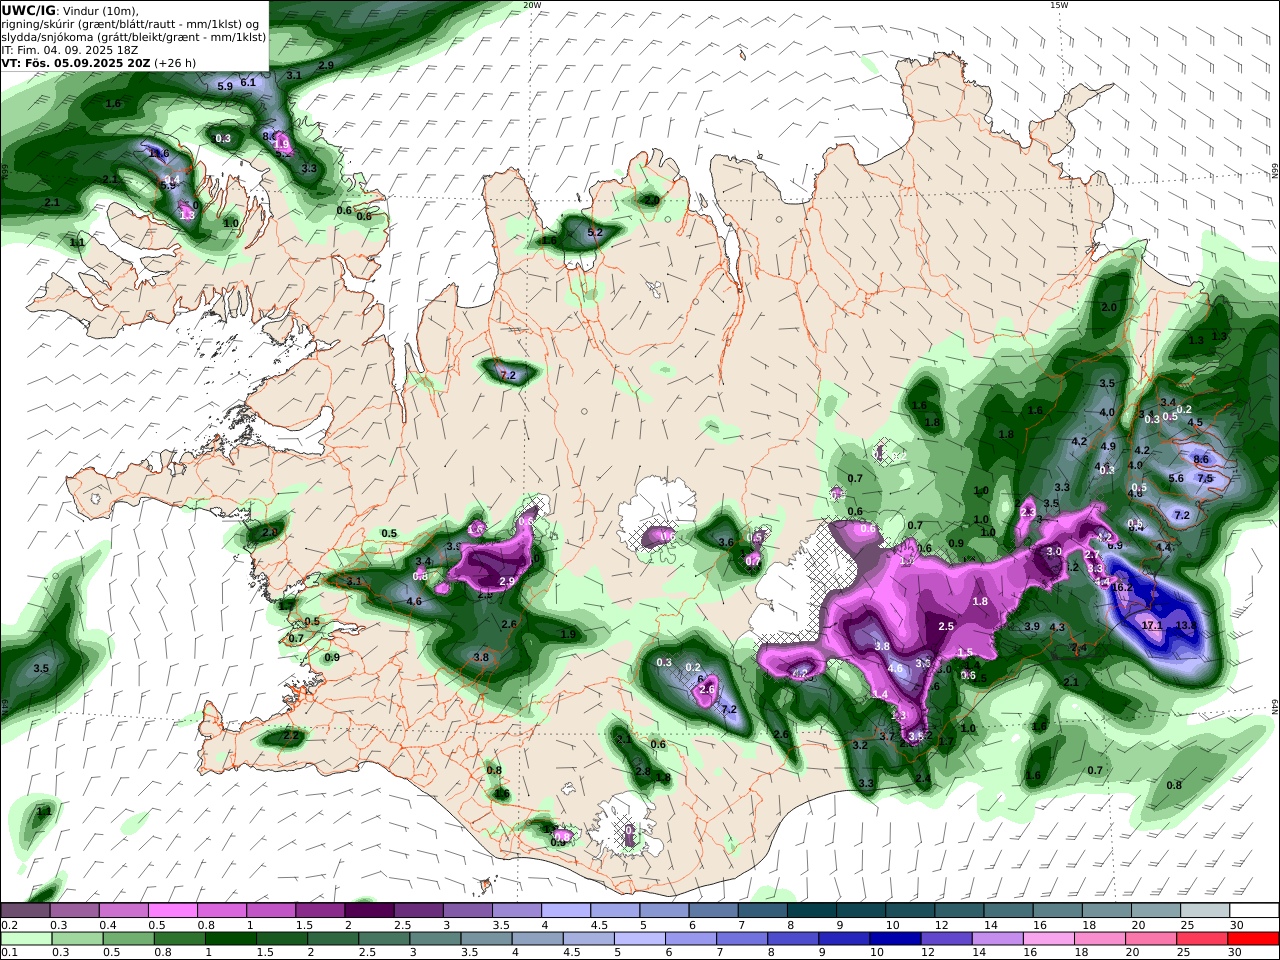Select white snow swatch after label 30
Viewport: 1280px width, 960px height.
pos(1254,911)
